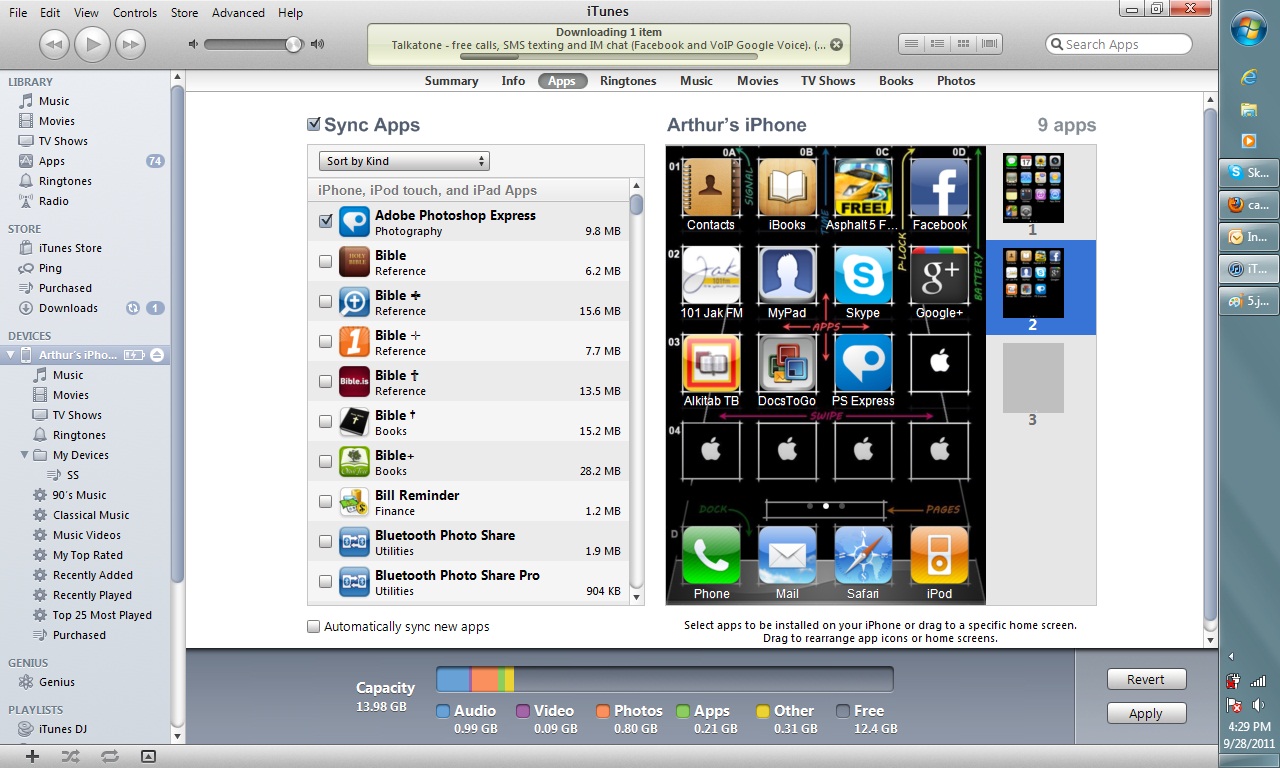Open Skype from the Windows taskbar
This screenshot has height=768, width=1280.
[1250, 172]
